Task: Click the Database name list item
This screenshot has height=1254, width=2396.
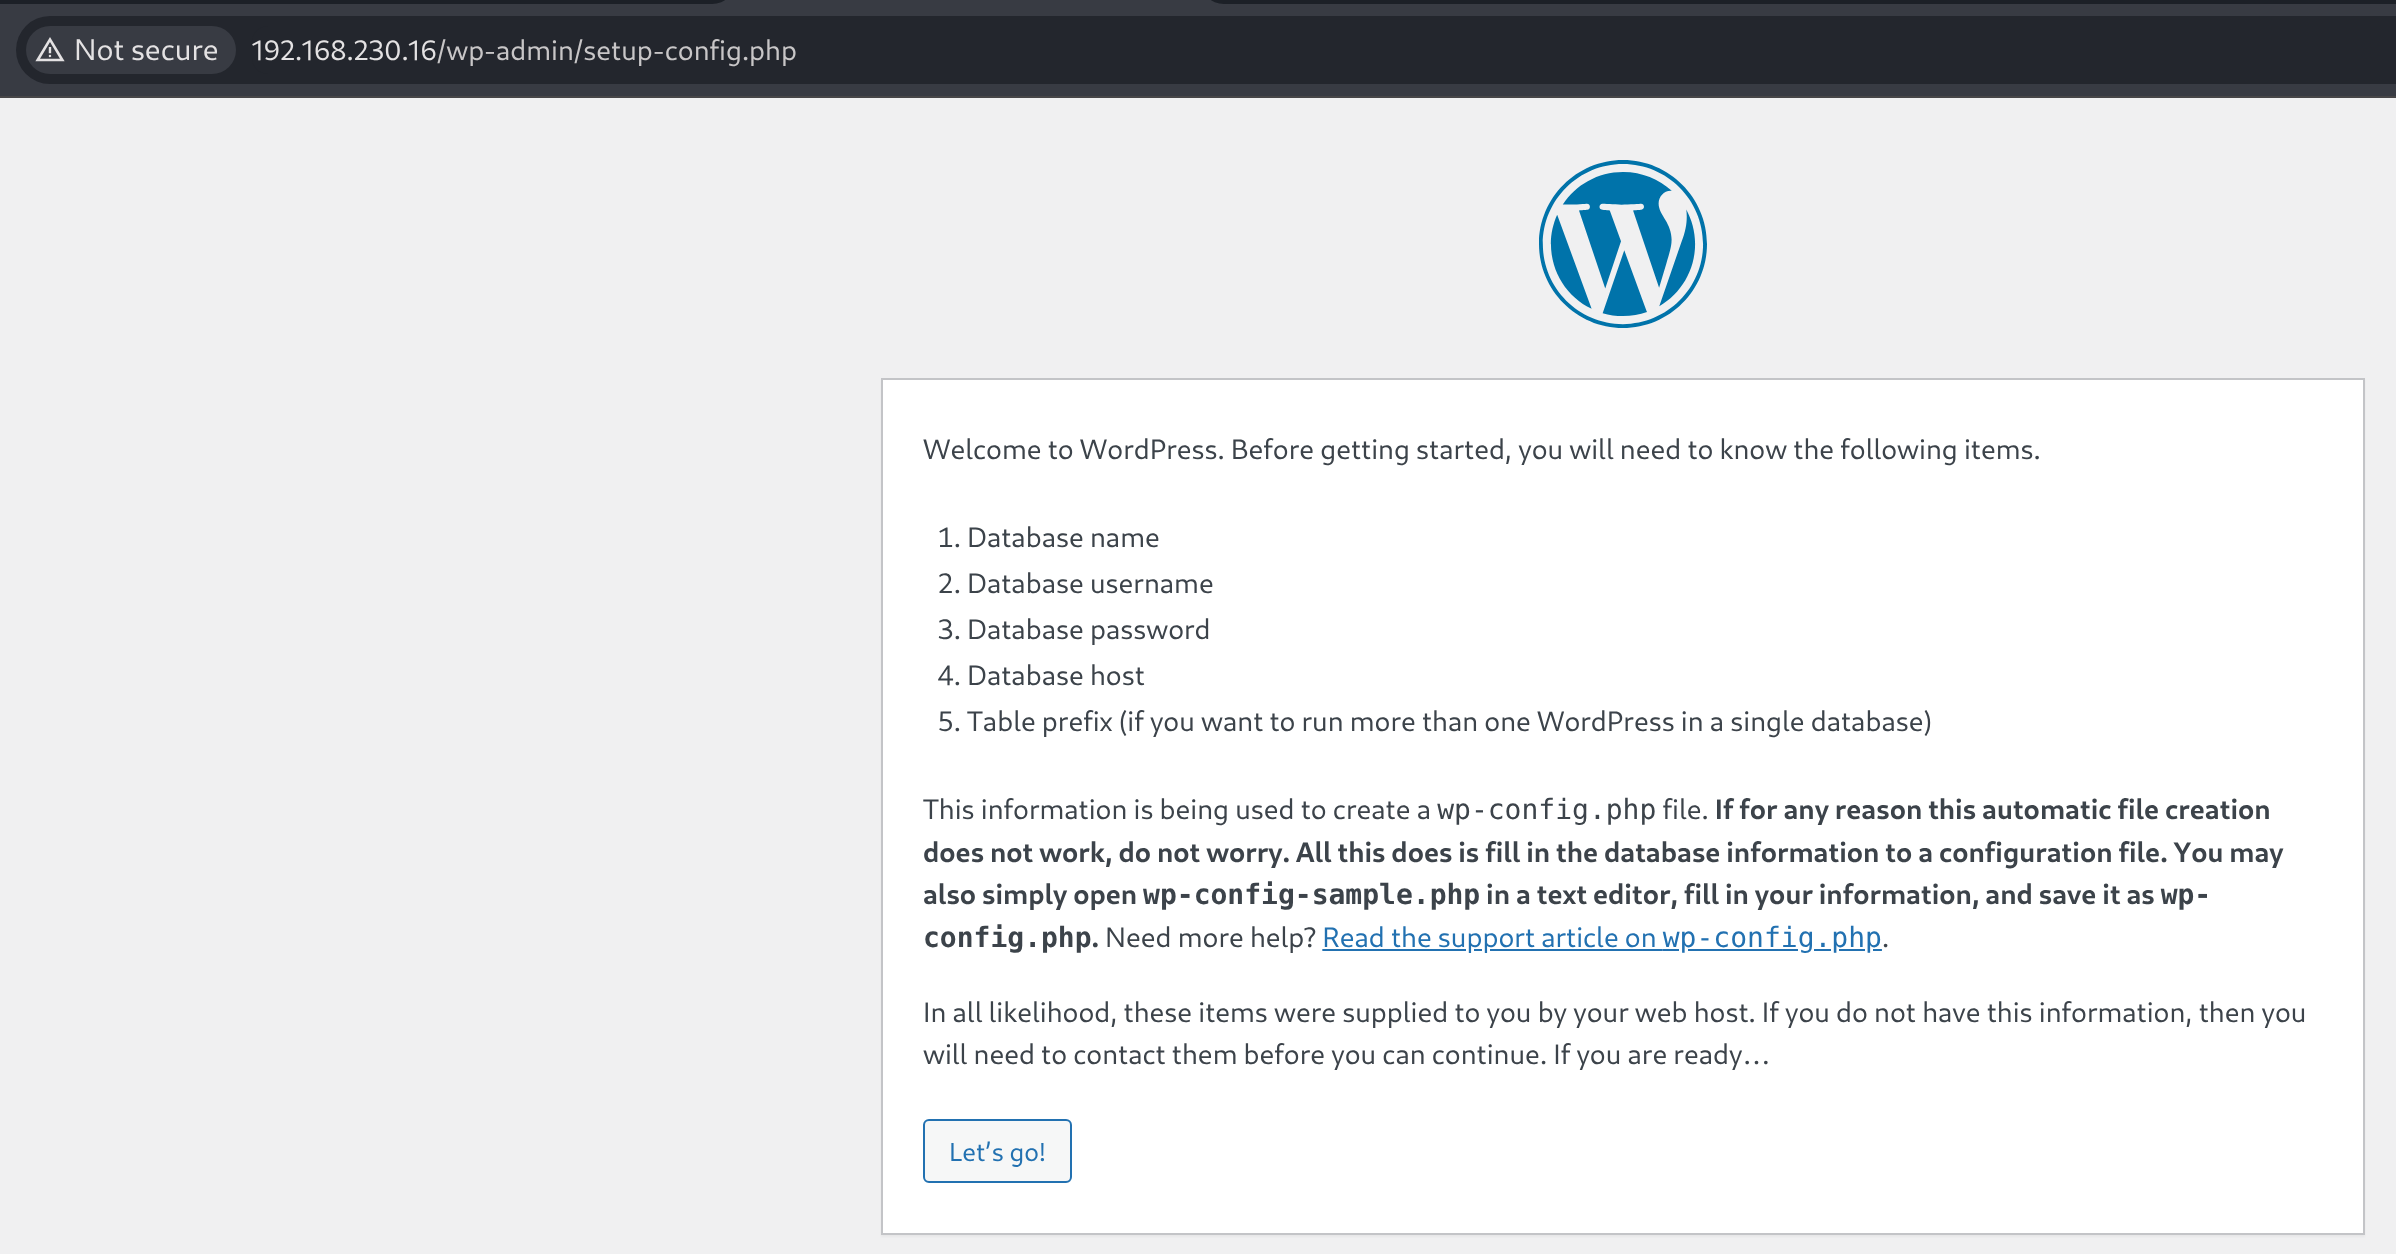Action: click(x=1062, y=538)
